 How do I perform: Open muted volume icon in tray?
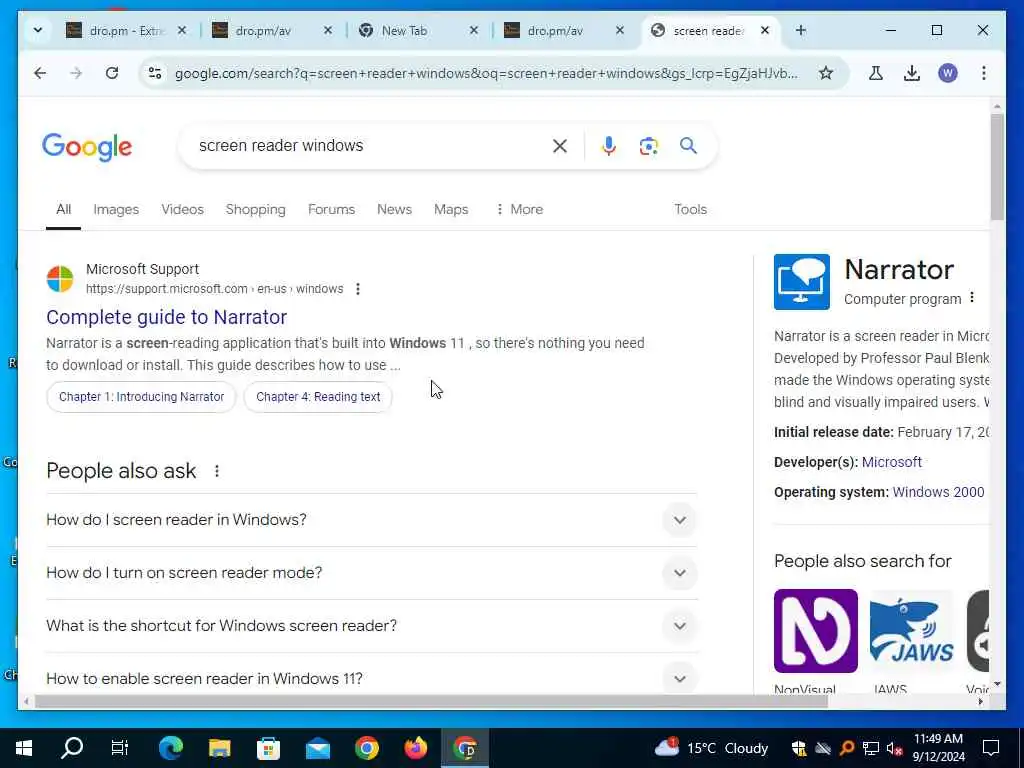coord(894,748)
